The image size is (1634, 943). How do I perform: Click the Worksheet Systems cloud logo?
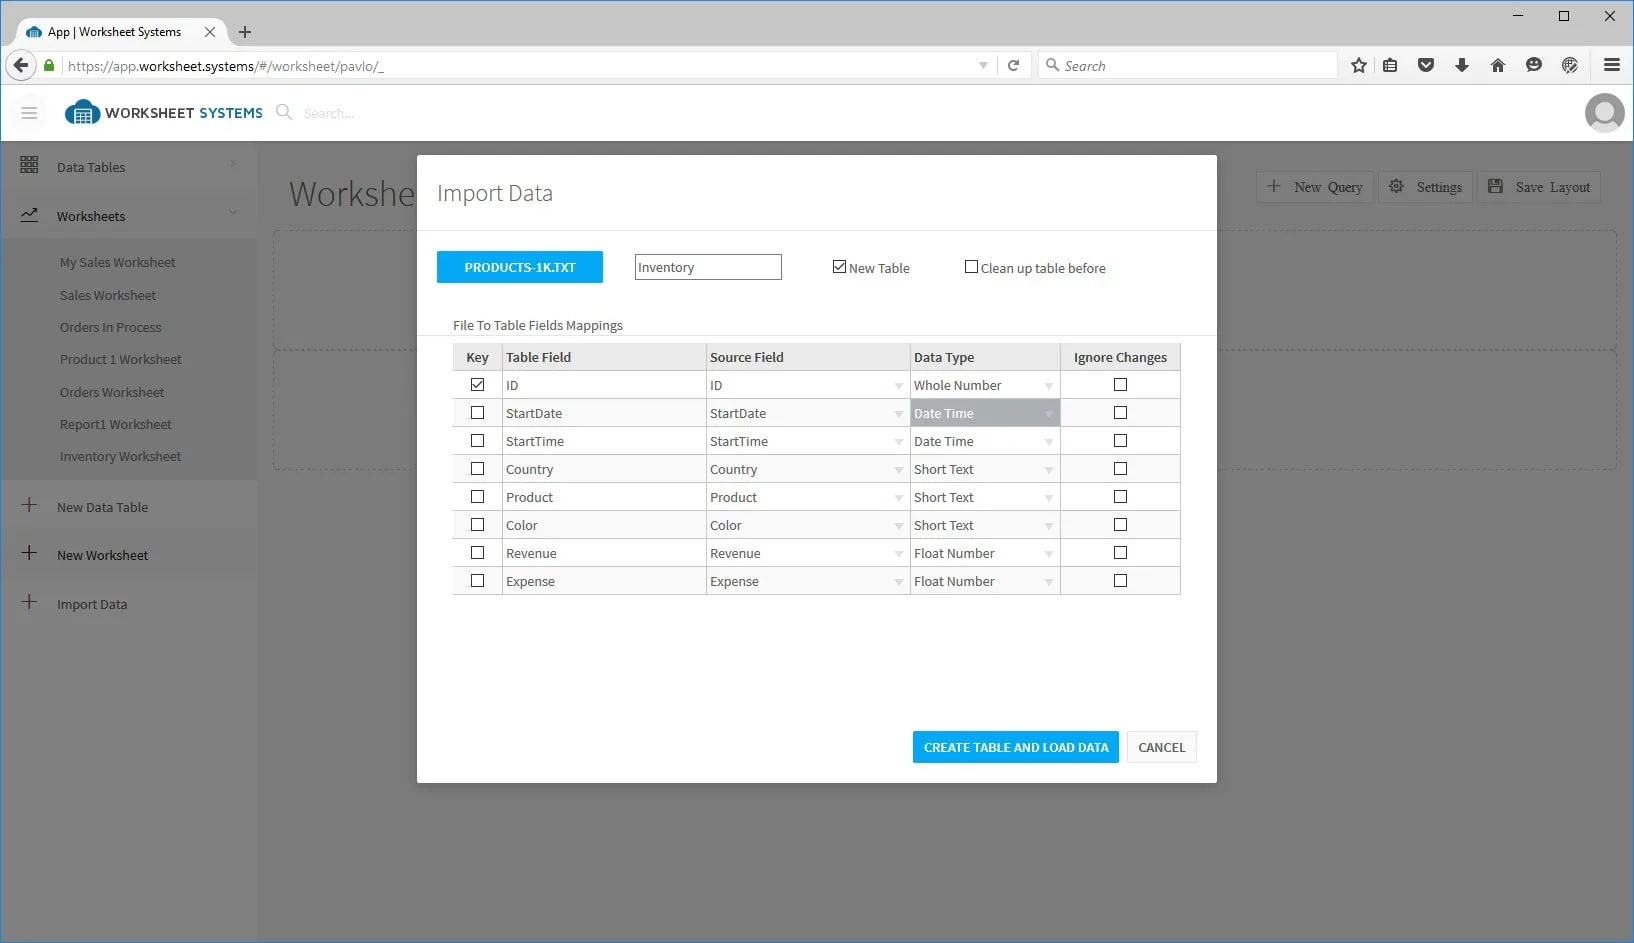pos(82,112)
